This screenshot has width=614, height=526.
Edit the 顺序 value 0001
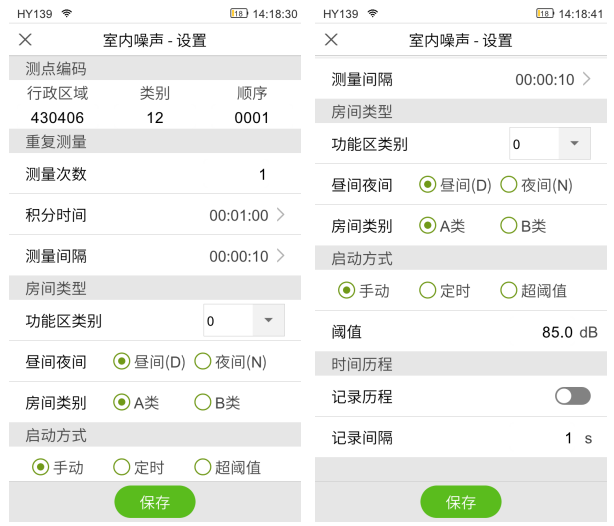point(252,117)
